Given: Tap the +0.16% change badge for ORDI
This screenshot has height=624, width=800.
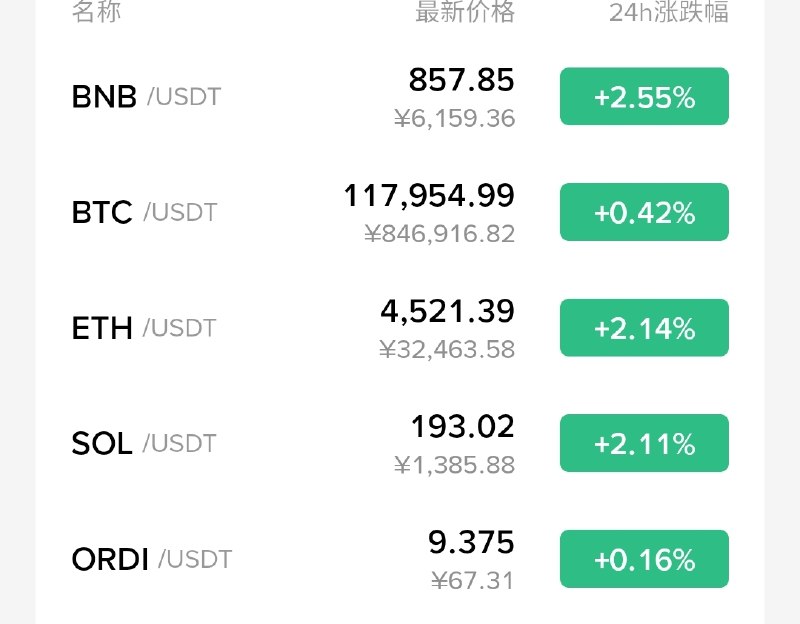Looking at the screenshot, I should tap(644, 559).
